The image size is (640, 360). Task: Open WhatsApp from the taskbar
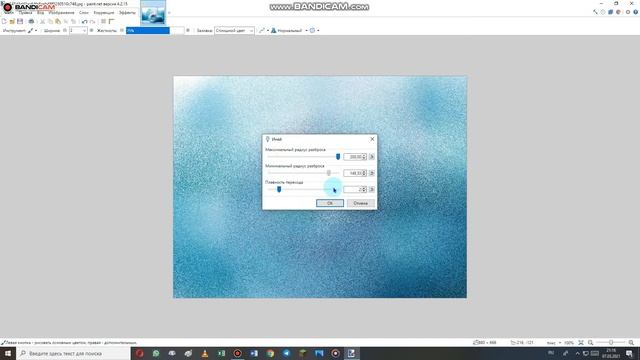(x=156, y=353)
